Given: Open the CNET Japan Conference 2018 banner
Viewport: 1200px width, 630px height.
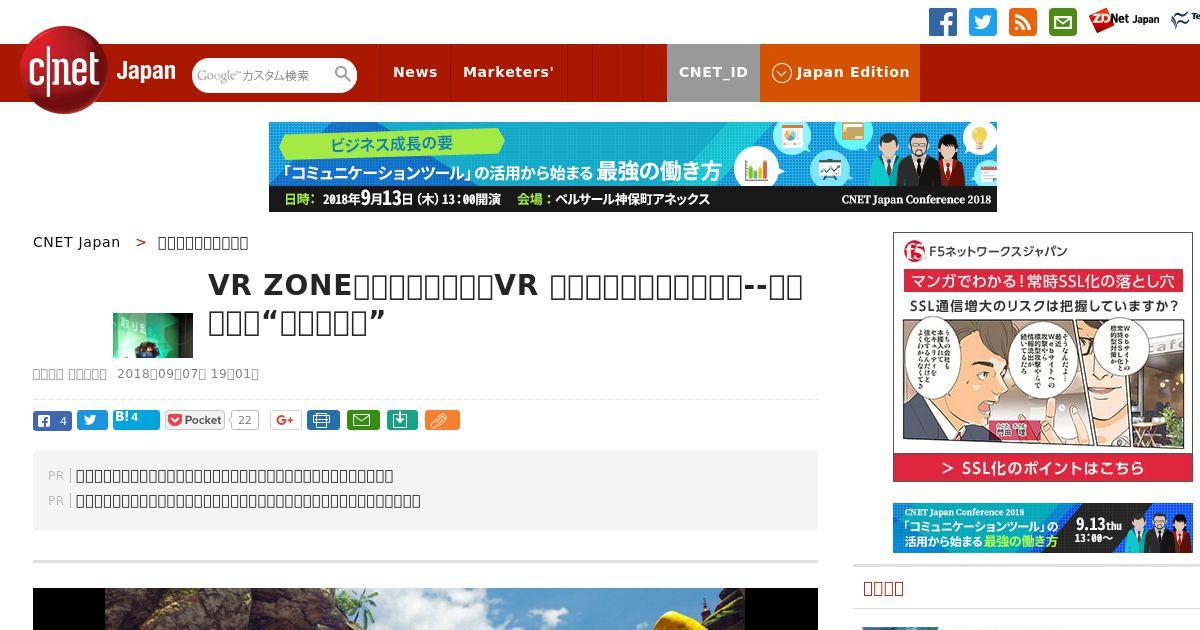Looking at the screenshot, I should pyautogui.click(x=633, y=167).
